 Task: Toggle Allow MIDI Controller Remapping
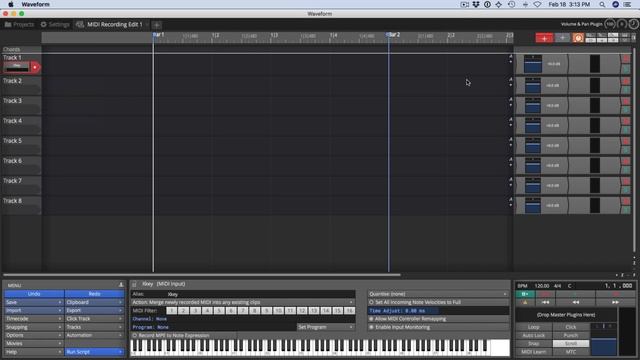point(438,319)
